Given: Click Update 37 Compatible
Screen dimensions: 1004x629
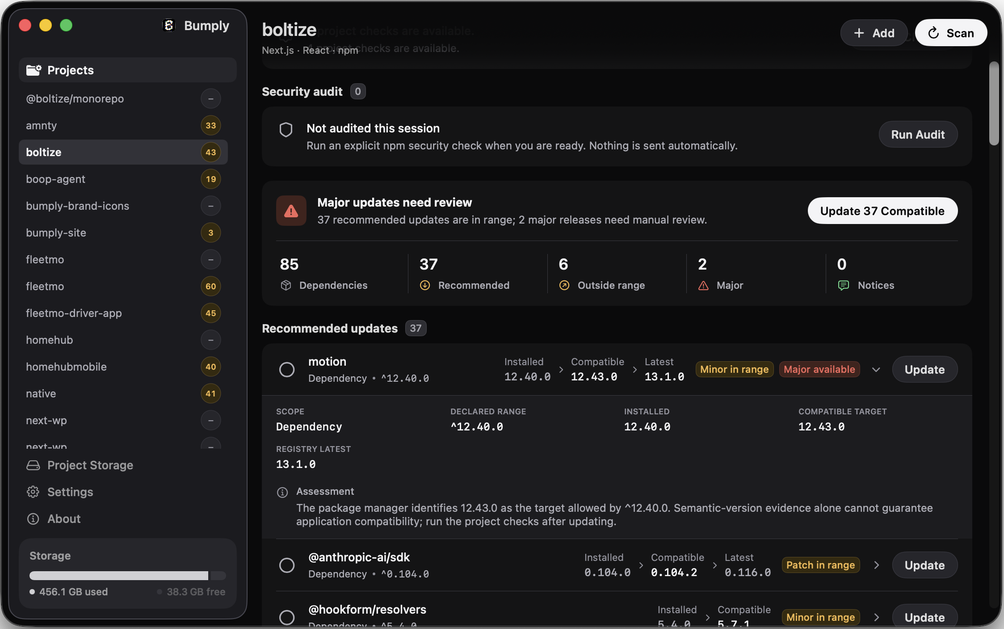Looking at the screenshot, I should pyautogui.click(x=882, y=211).
